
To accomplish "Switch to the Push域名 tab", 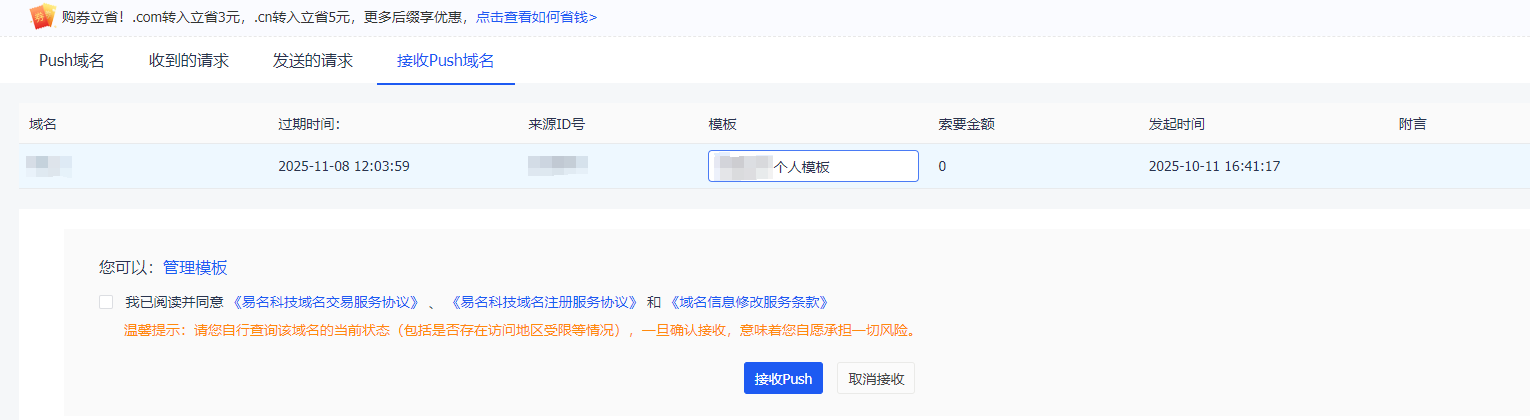I will pyautogui.click(x=71, y=60).
